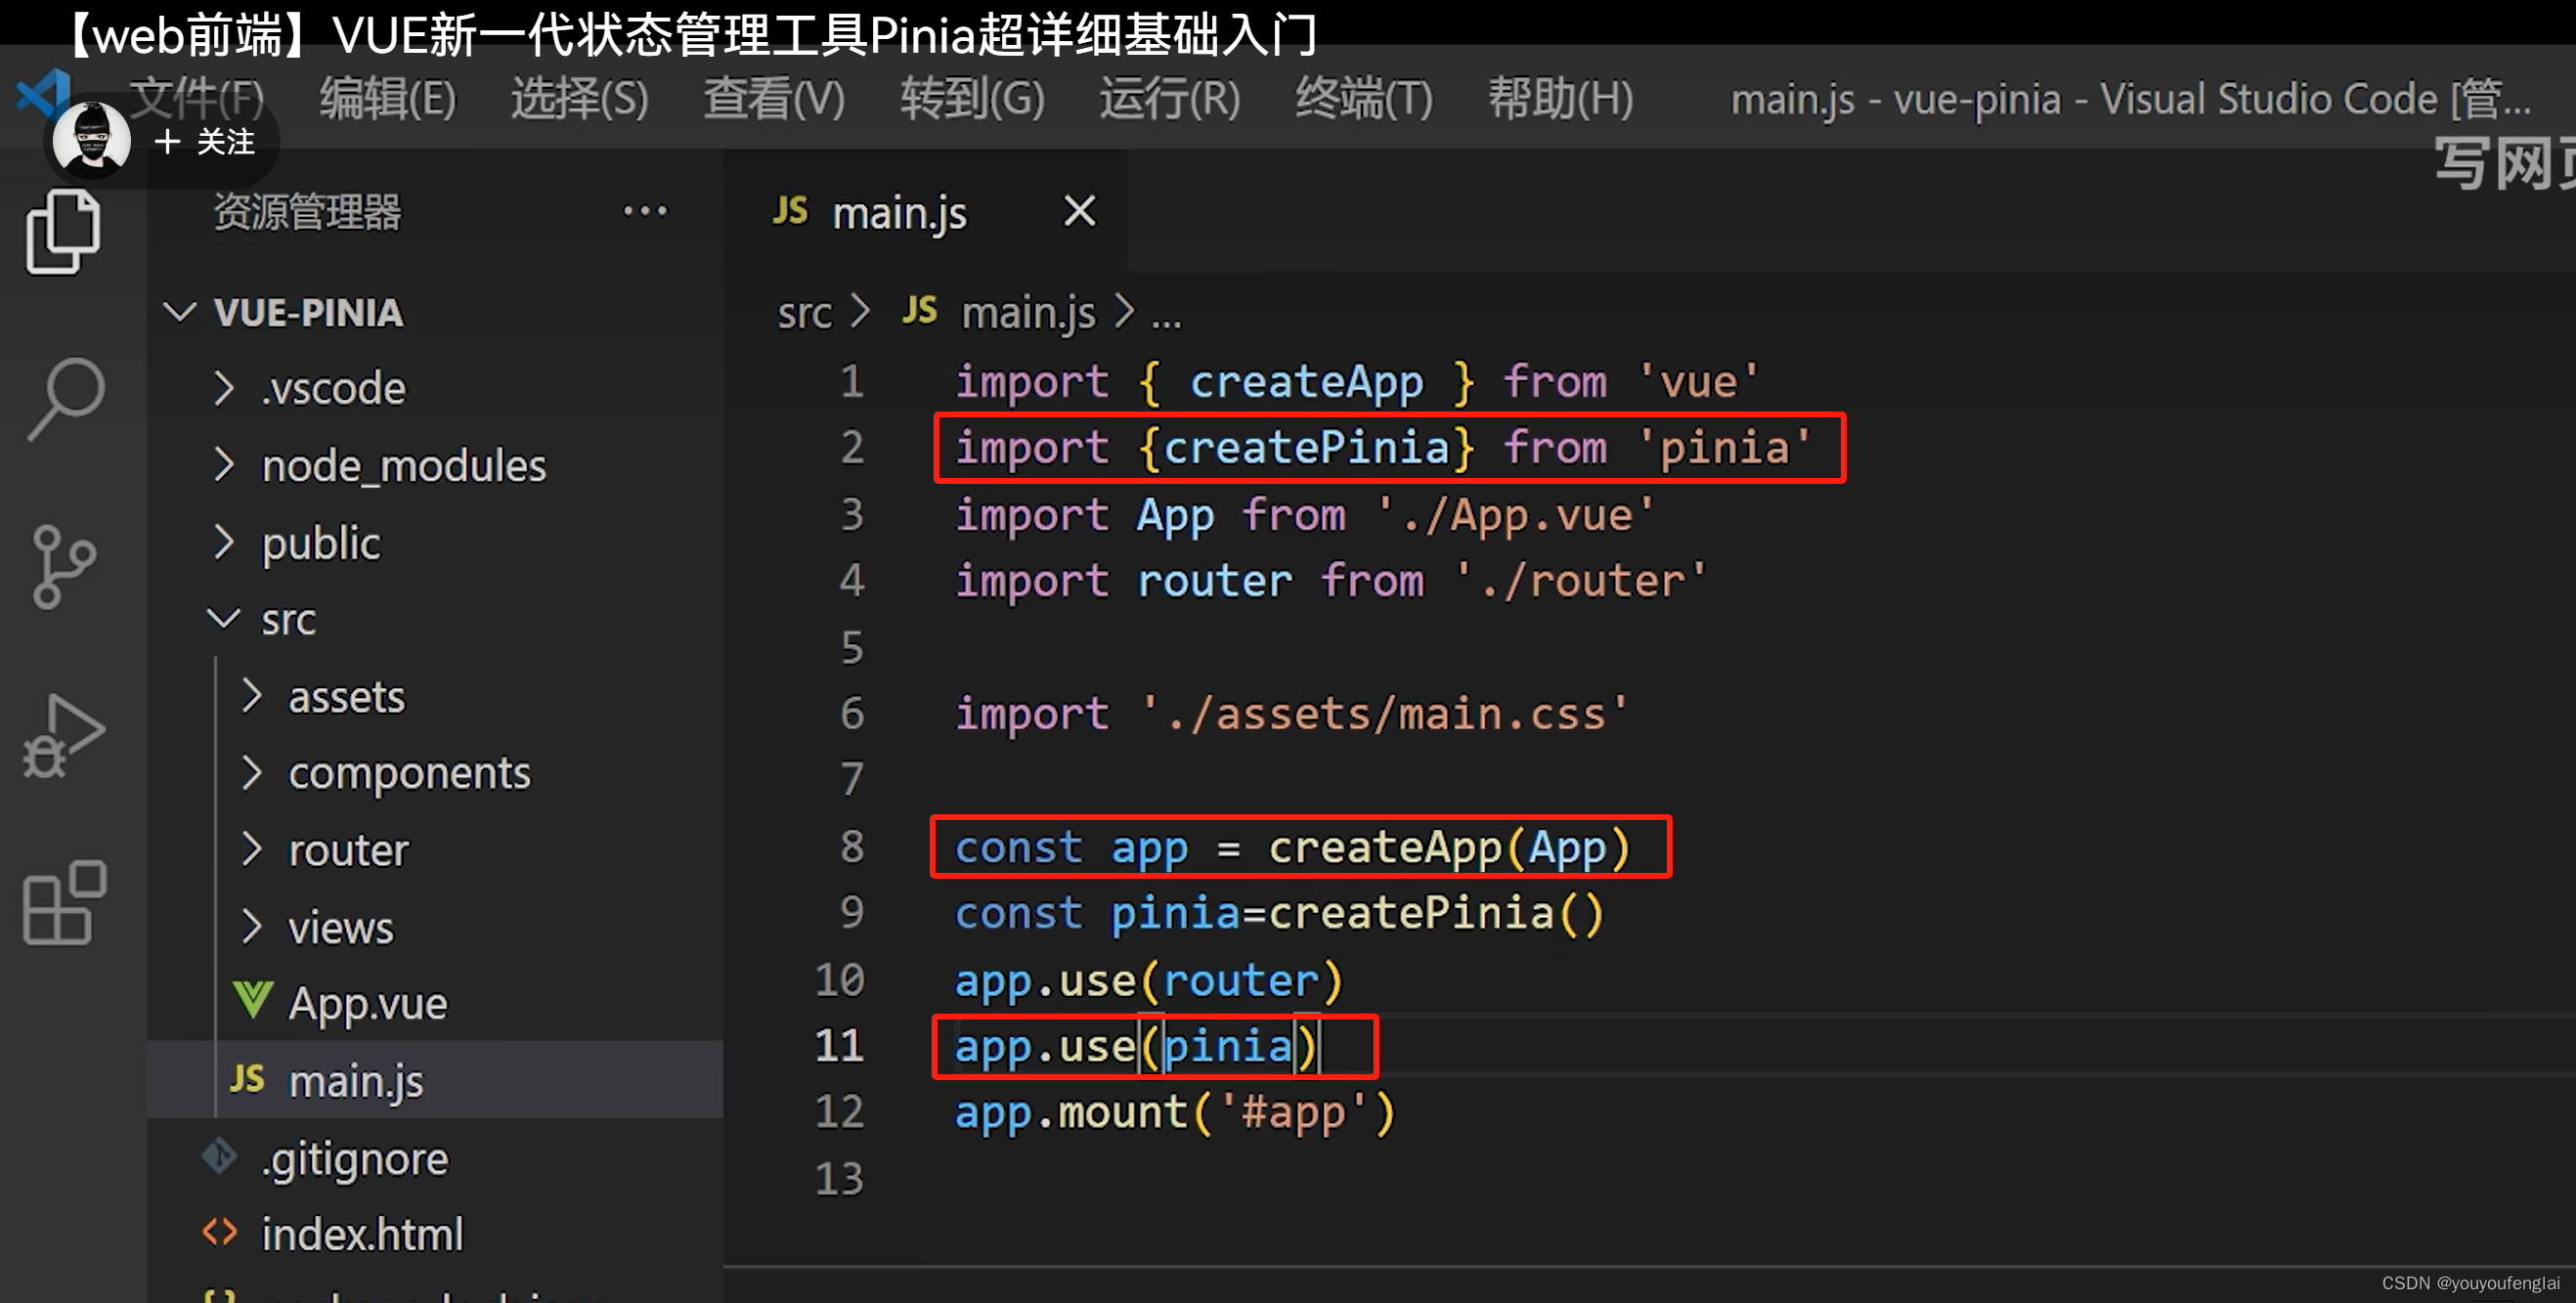Click './router' import path on line 4
Screen dimensions: 2576x1303
click(1581, 581)
